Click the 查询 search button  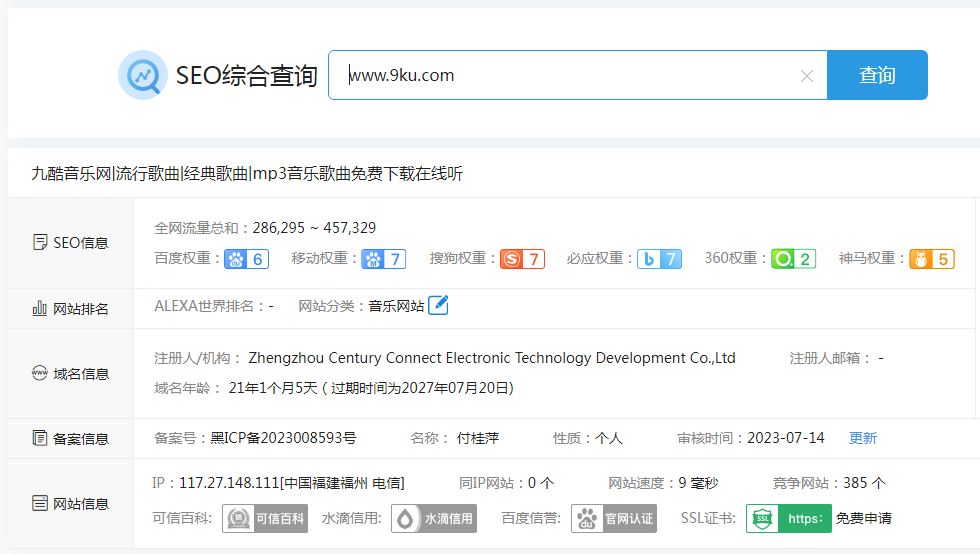coord(877,75)
